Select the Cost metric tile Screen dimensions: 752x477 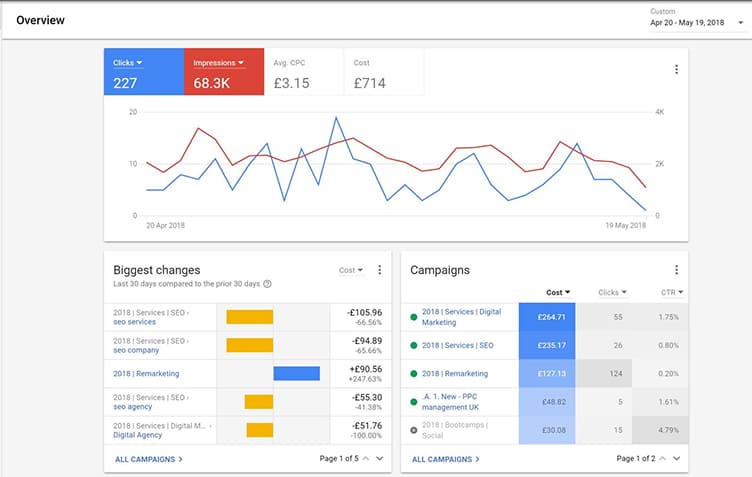point(384,73)
